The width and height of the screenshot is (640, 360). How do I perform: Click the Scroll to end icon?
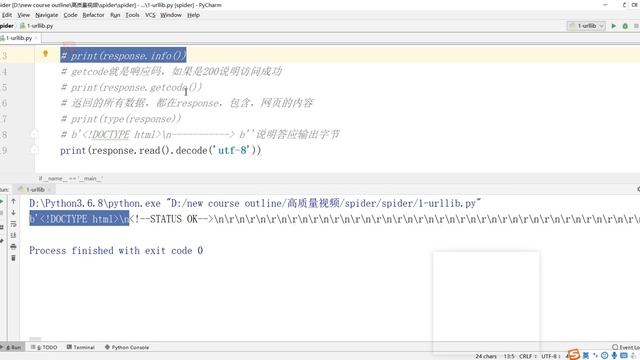pos(13,235)
